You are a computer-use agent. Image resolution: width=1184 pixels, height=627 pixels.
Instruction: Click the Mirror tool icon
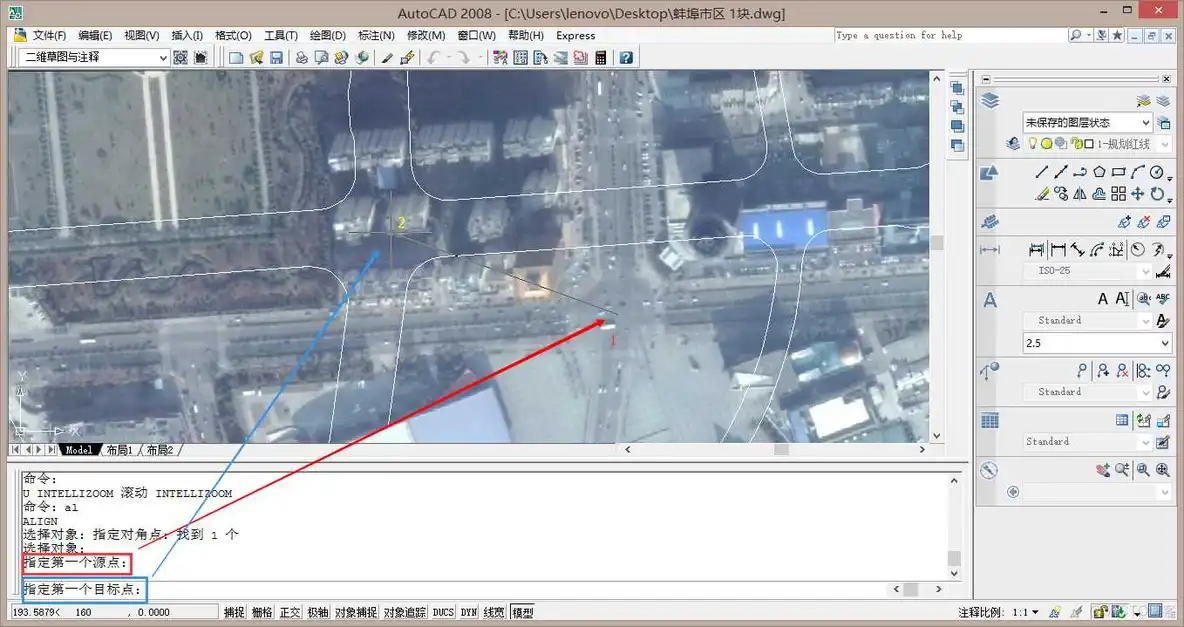1081,194
